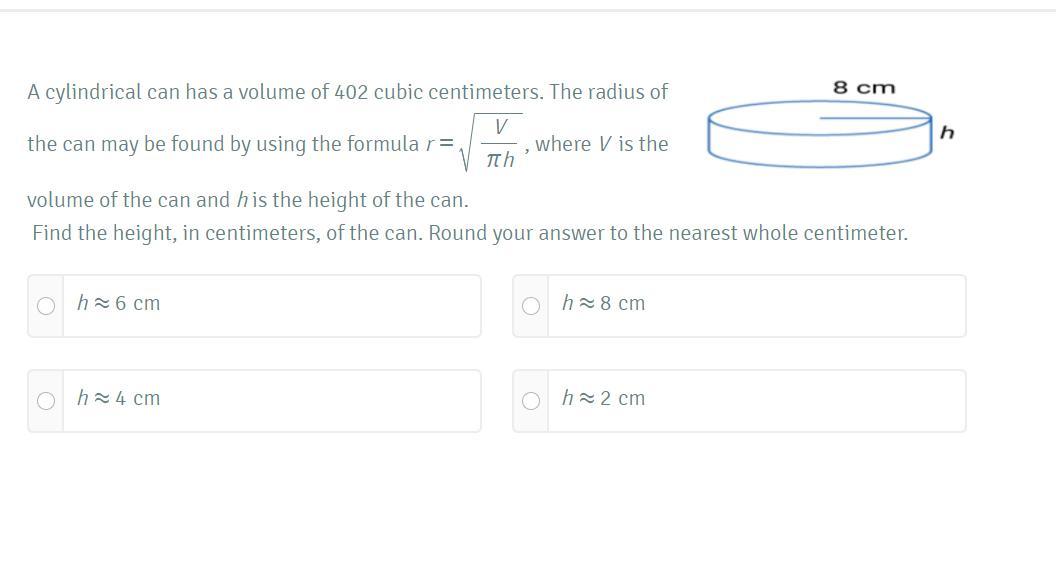Click the "h ≈ 4 cm" answer text
The height and width of the screenshot is (578, 1056).
(118, 398)
